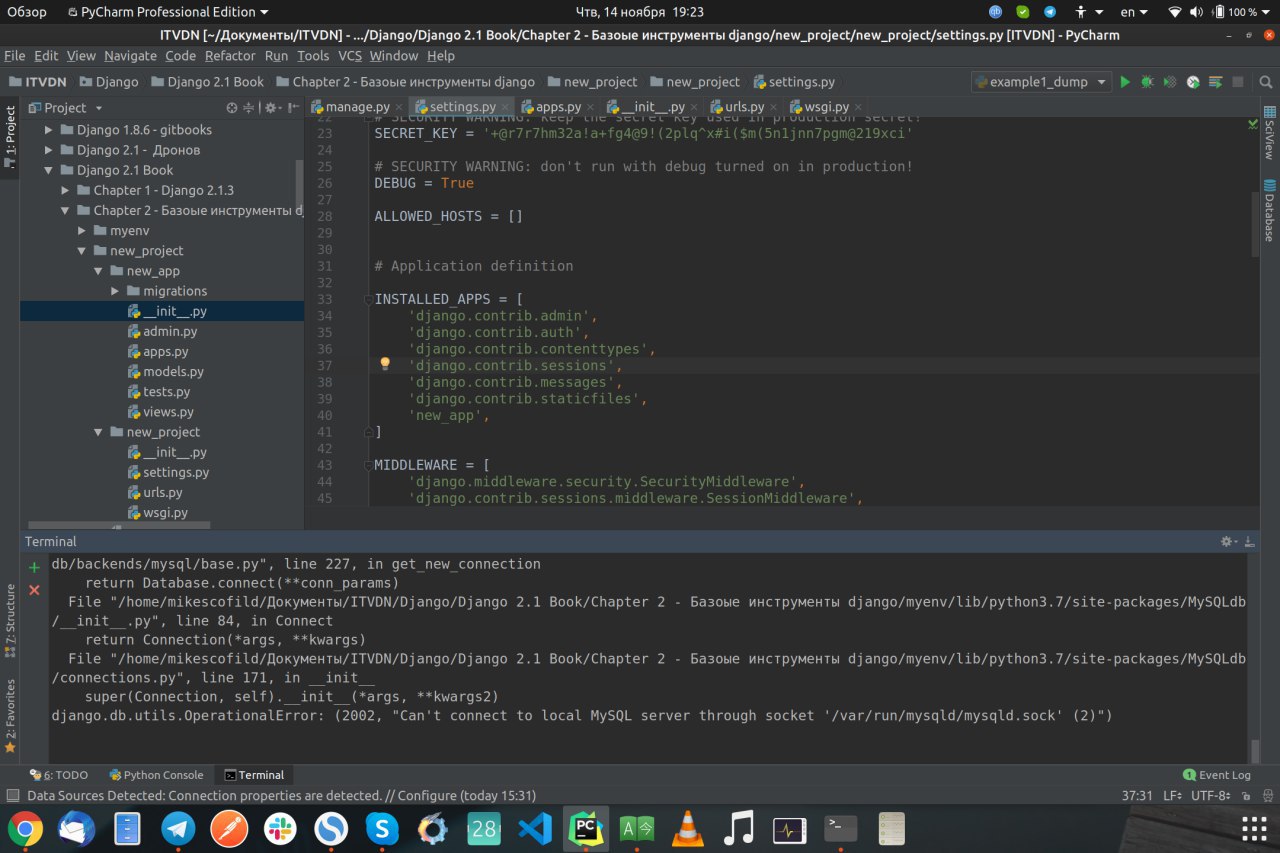
Task: Open the VCS menu
Action: (350, 56)
